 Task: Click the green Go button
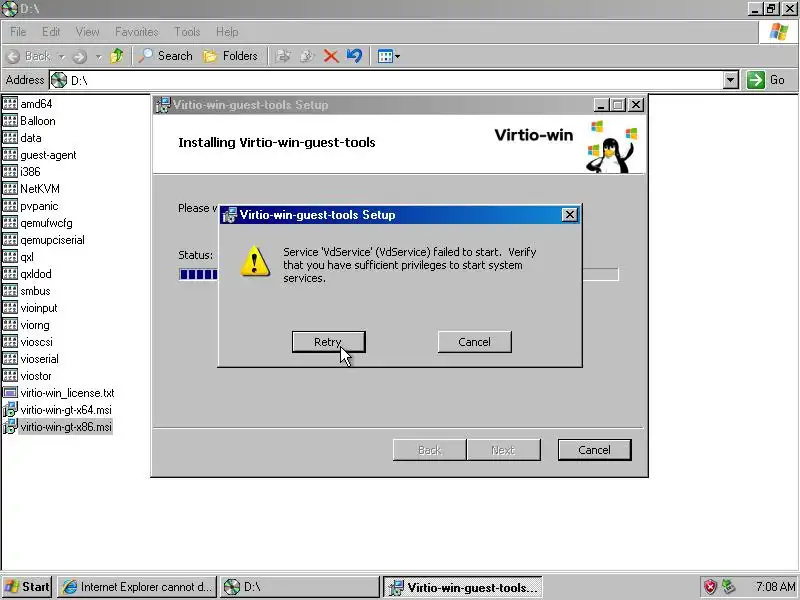click(766, 80)
